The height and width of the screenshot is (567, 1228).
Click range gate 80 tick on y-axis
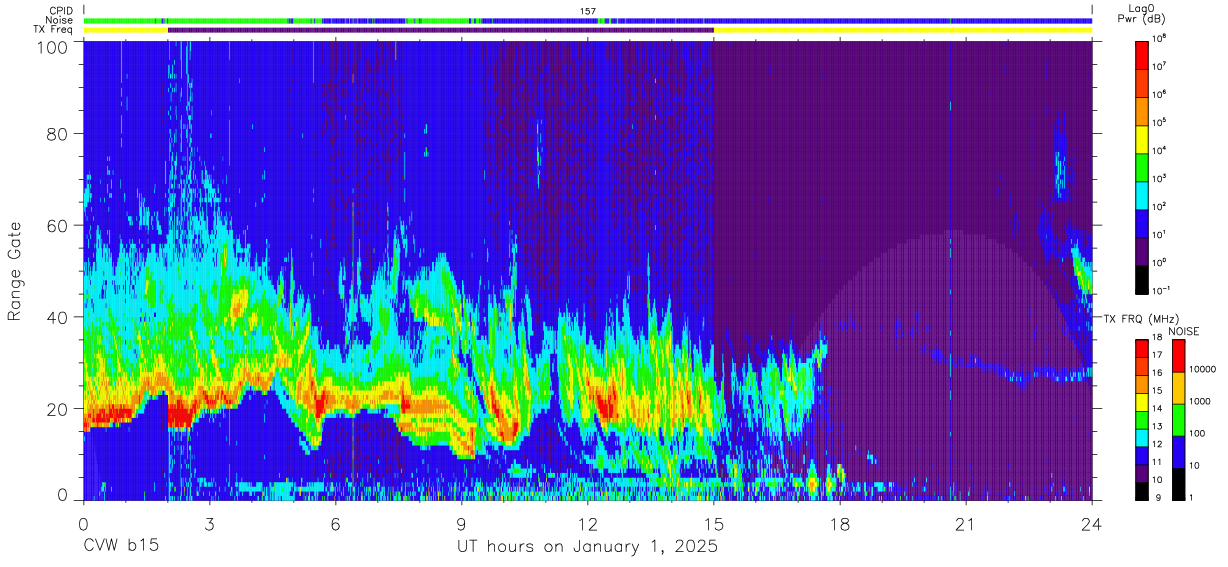click(x=58, y=133)
